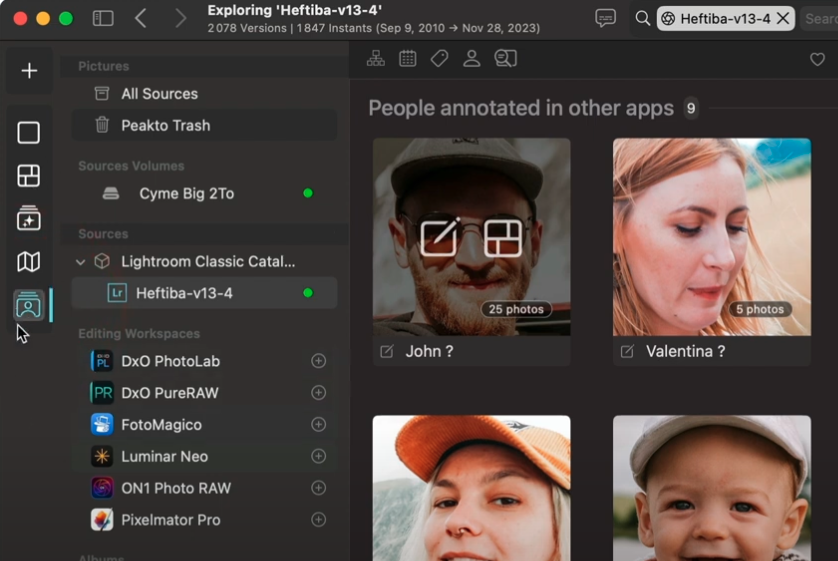The image size is (838, 561).
Task: Add a Pixelmator Pro workspace
Action: point(319,519)
